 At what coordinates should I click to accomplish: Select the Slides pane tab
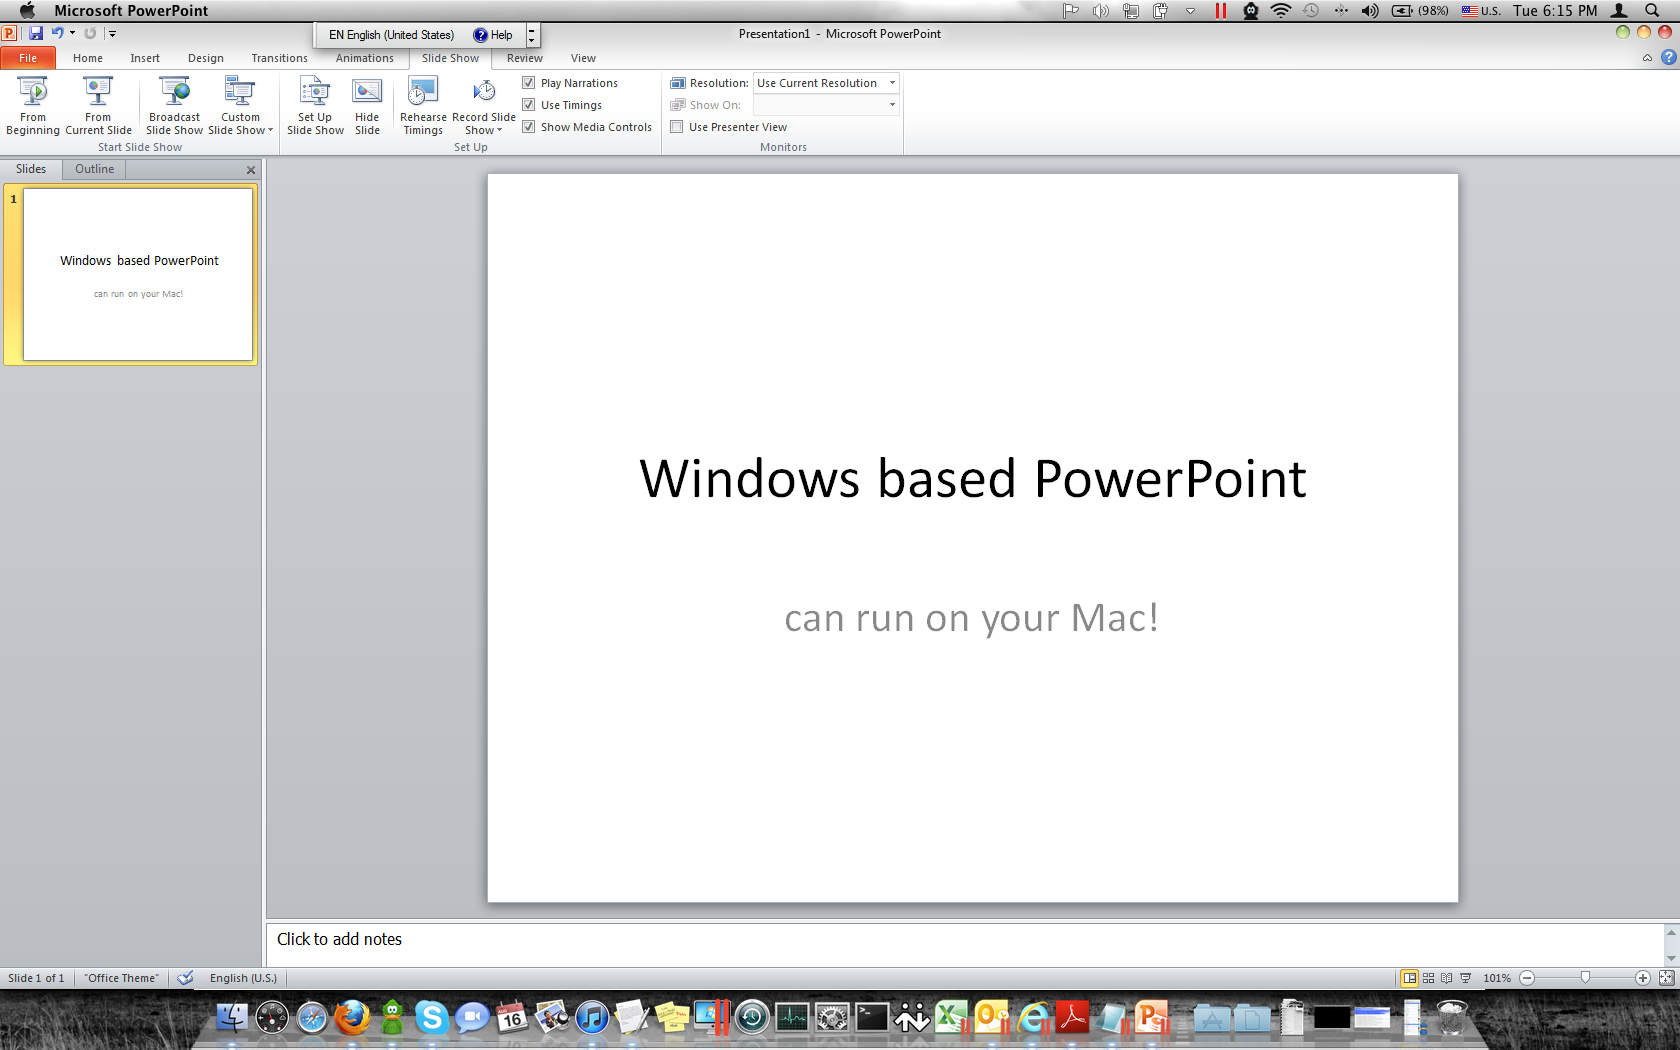point(31,169)
